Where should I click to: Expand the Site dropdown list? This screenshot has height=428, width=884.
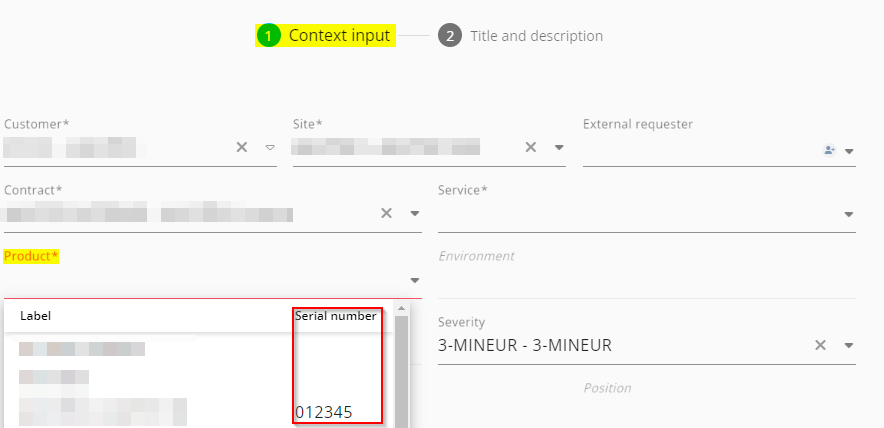point(559,148)
